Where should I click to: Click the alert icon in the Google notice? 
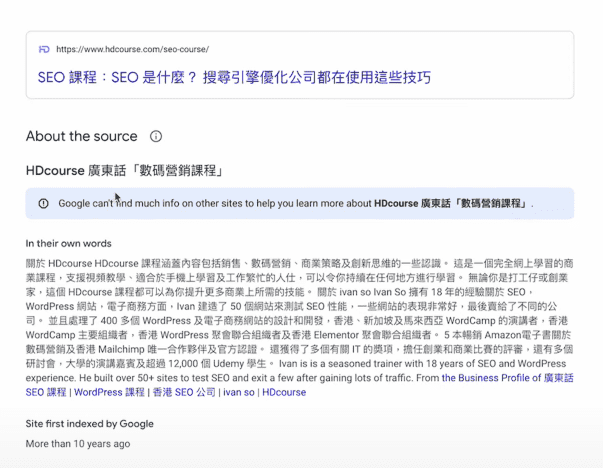[43, 203]
